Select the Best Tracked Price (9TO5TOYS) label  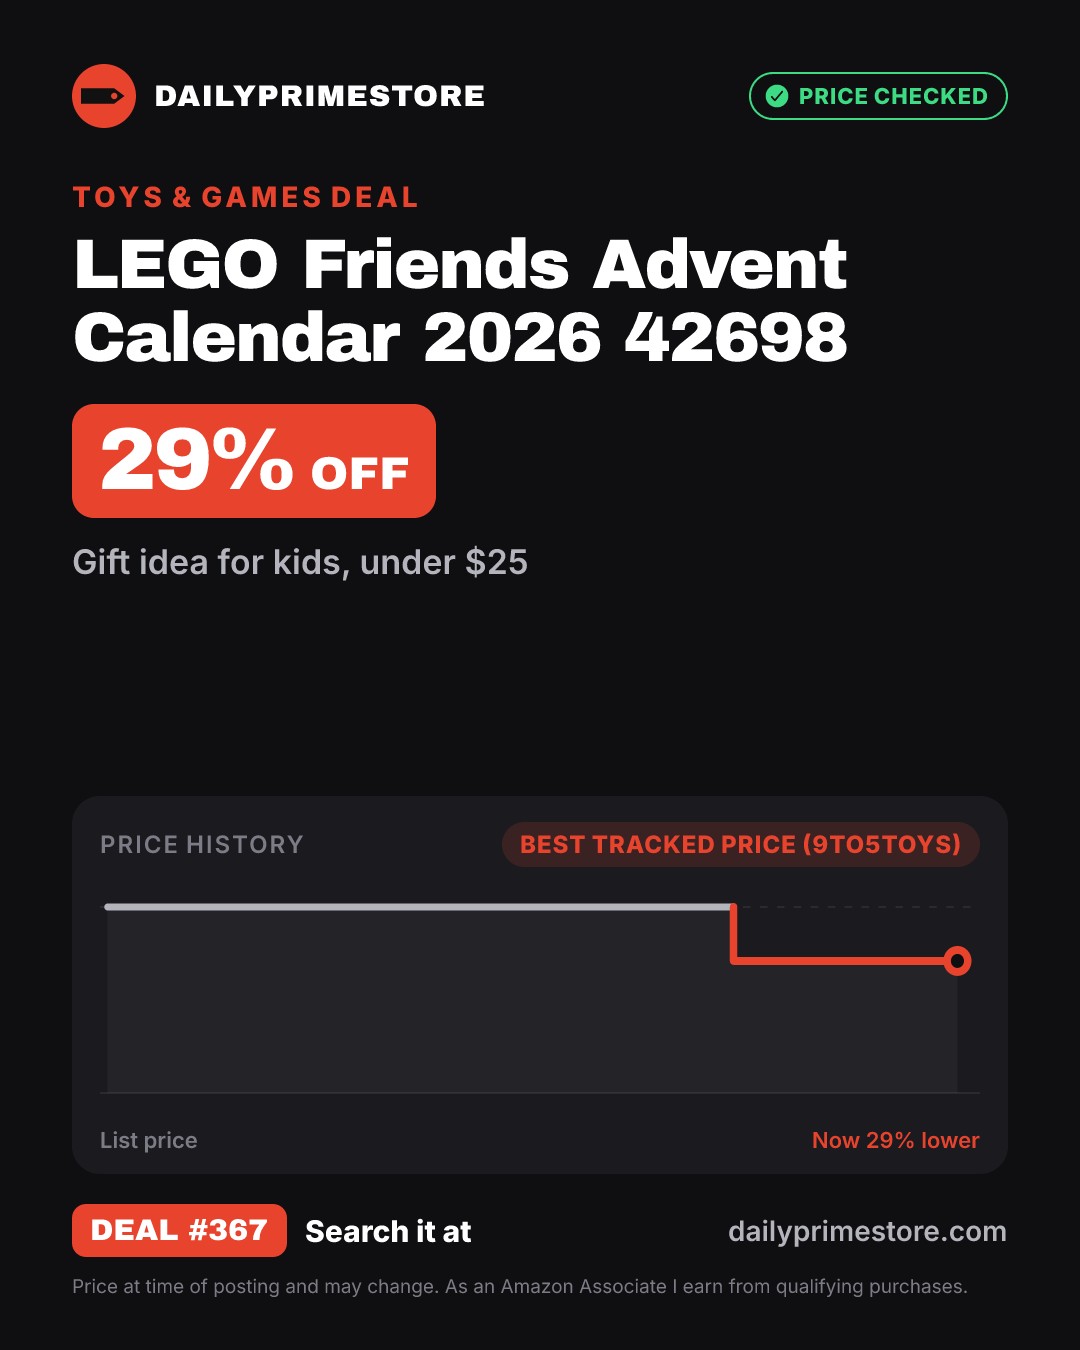(740, 844)
